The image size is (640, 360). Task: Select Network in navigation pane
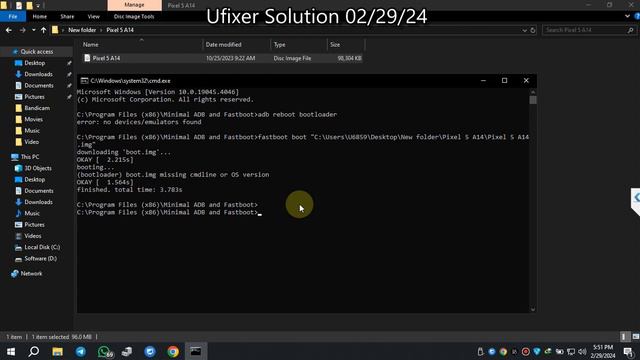tap(31, 273)
